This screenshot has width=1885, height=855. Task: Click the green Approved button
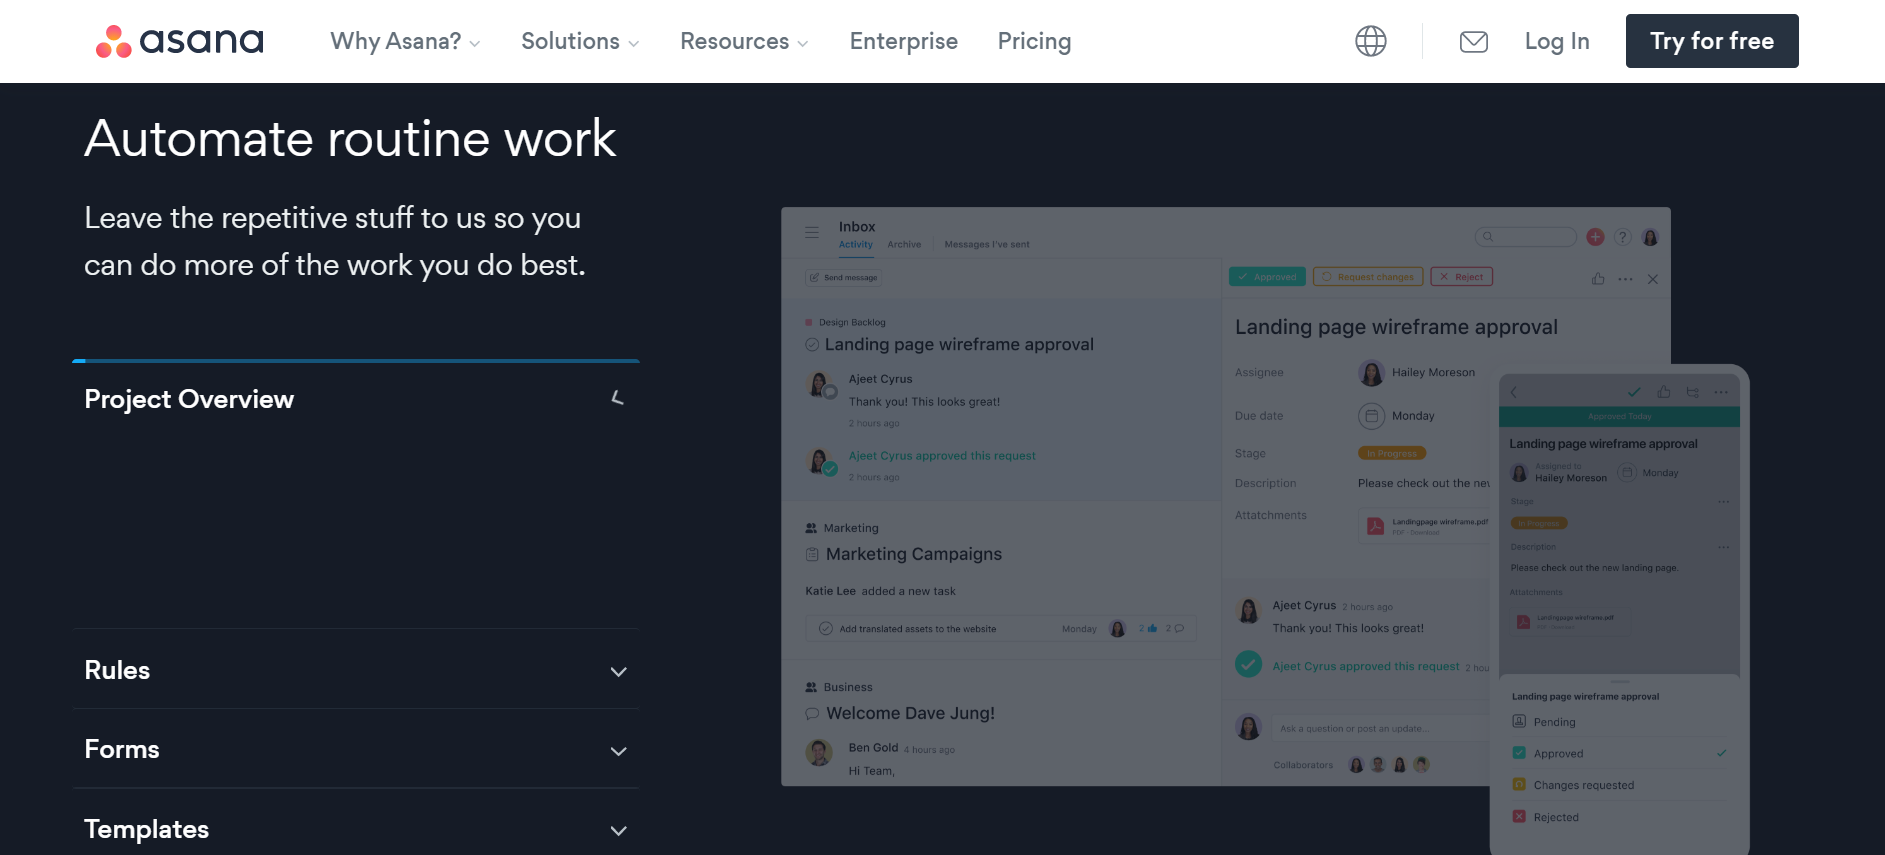click(x=1267, y=277)
